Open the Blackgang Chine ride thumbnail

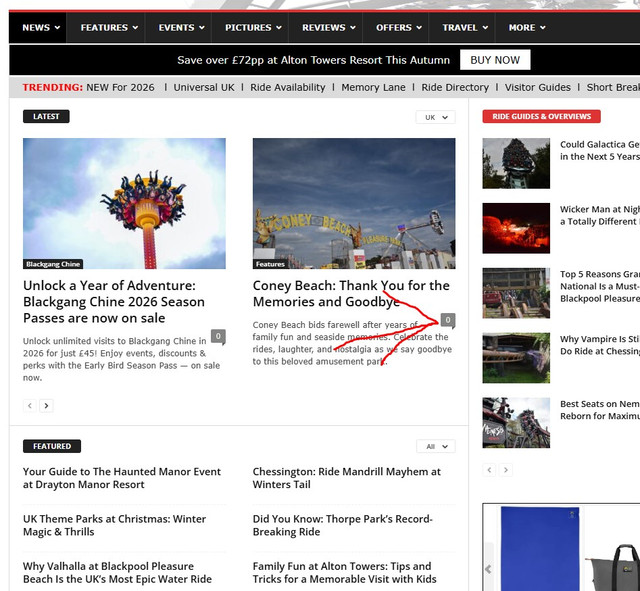124,203
